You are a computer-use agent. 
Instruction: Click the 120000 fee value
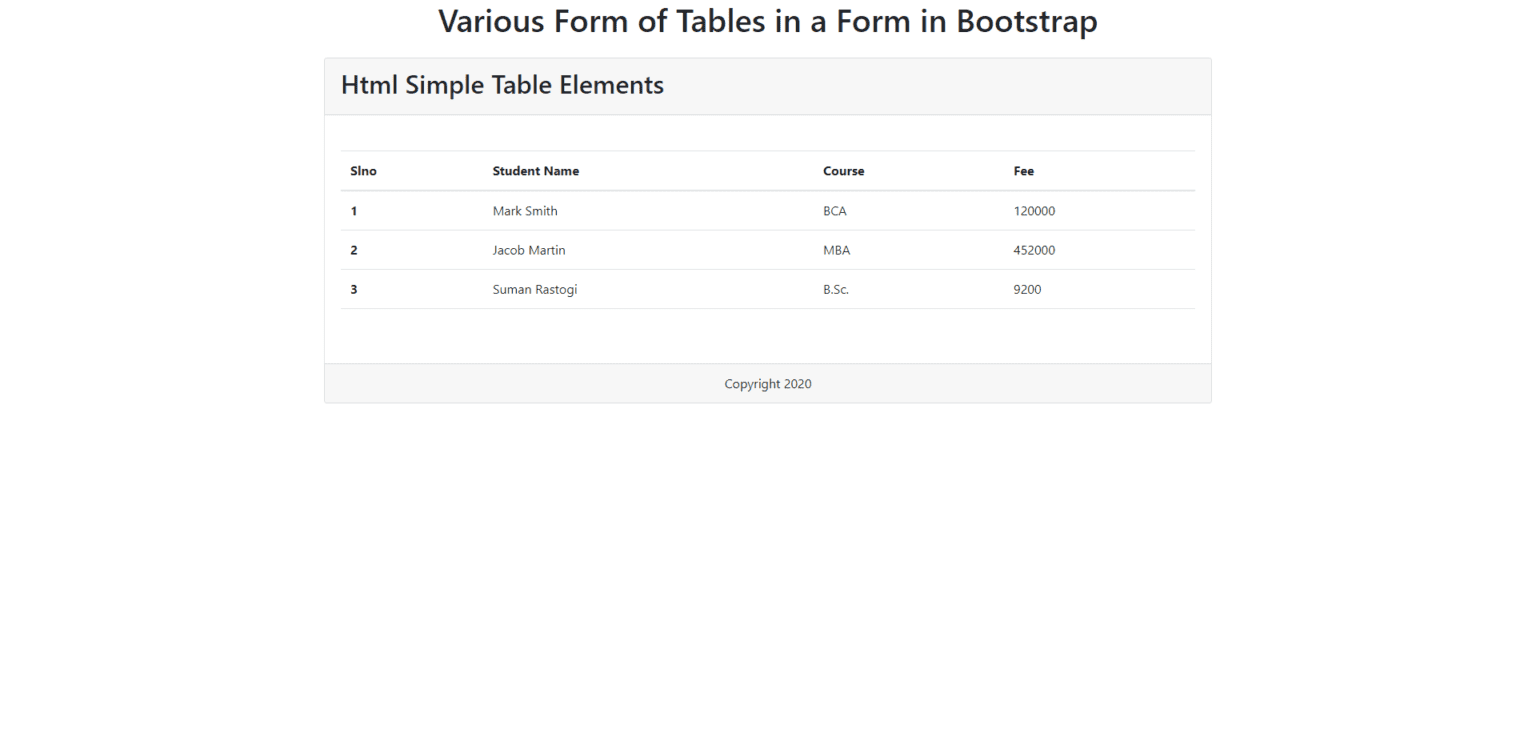click(1034, 211)
